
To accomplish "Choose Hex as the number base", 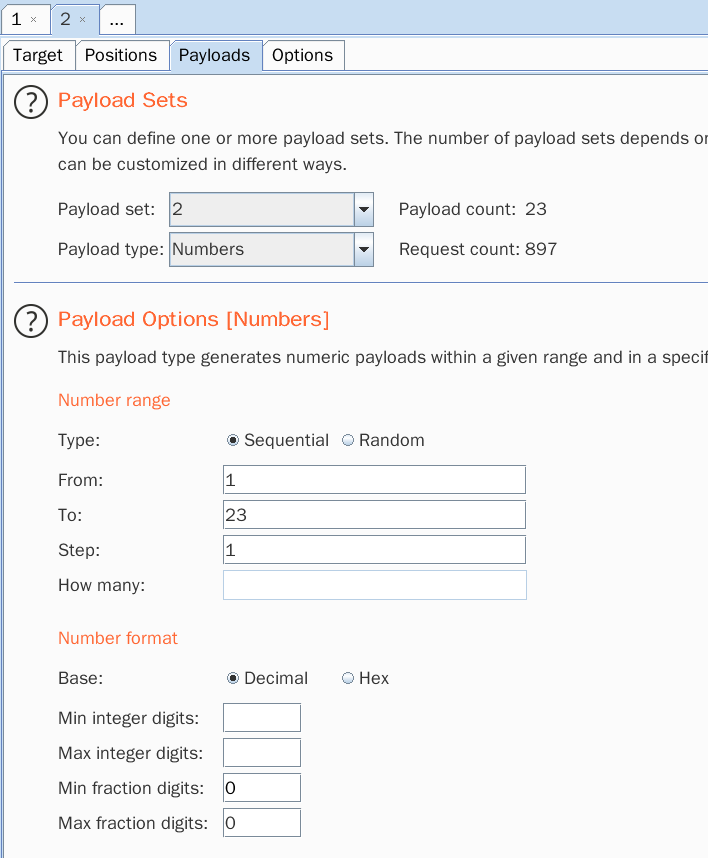I will tap(348, 678).
